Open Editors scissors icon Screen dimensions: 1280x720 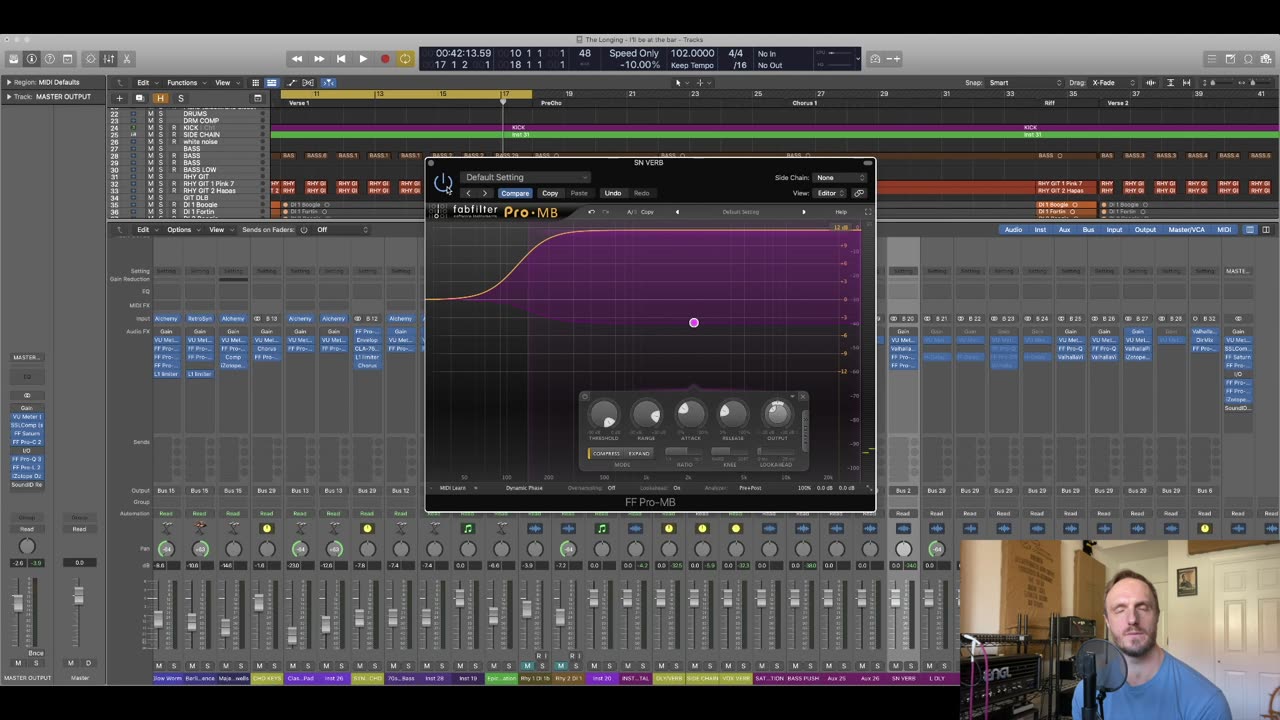point(127,59)
